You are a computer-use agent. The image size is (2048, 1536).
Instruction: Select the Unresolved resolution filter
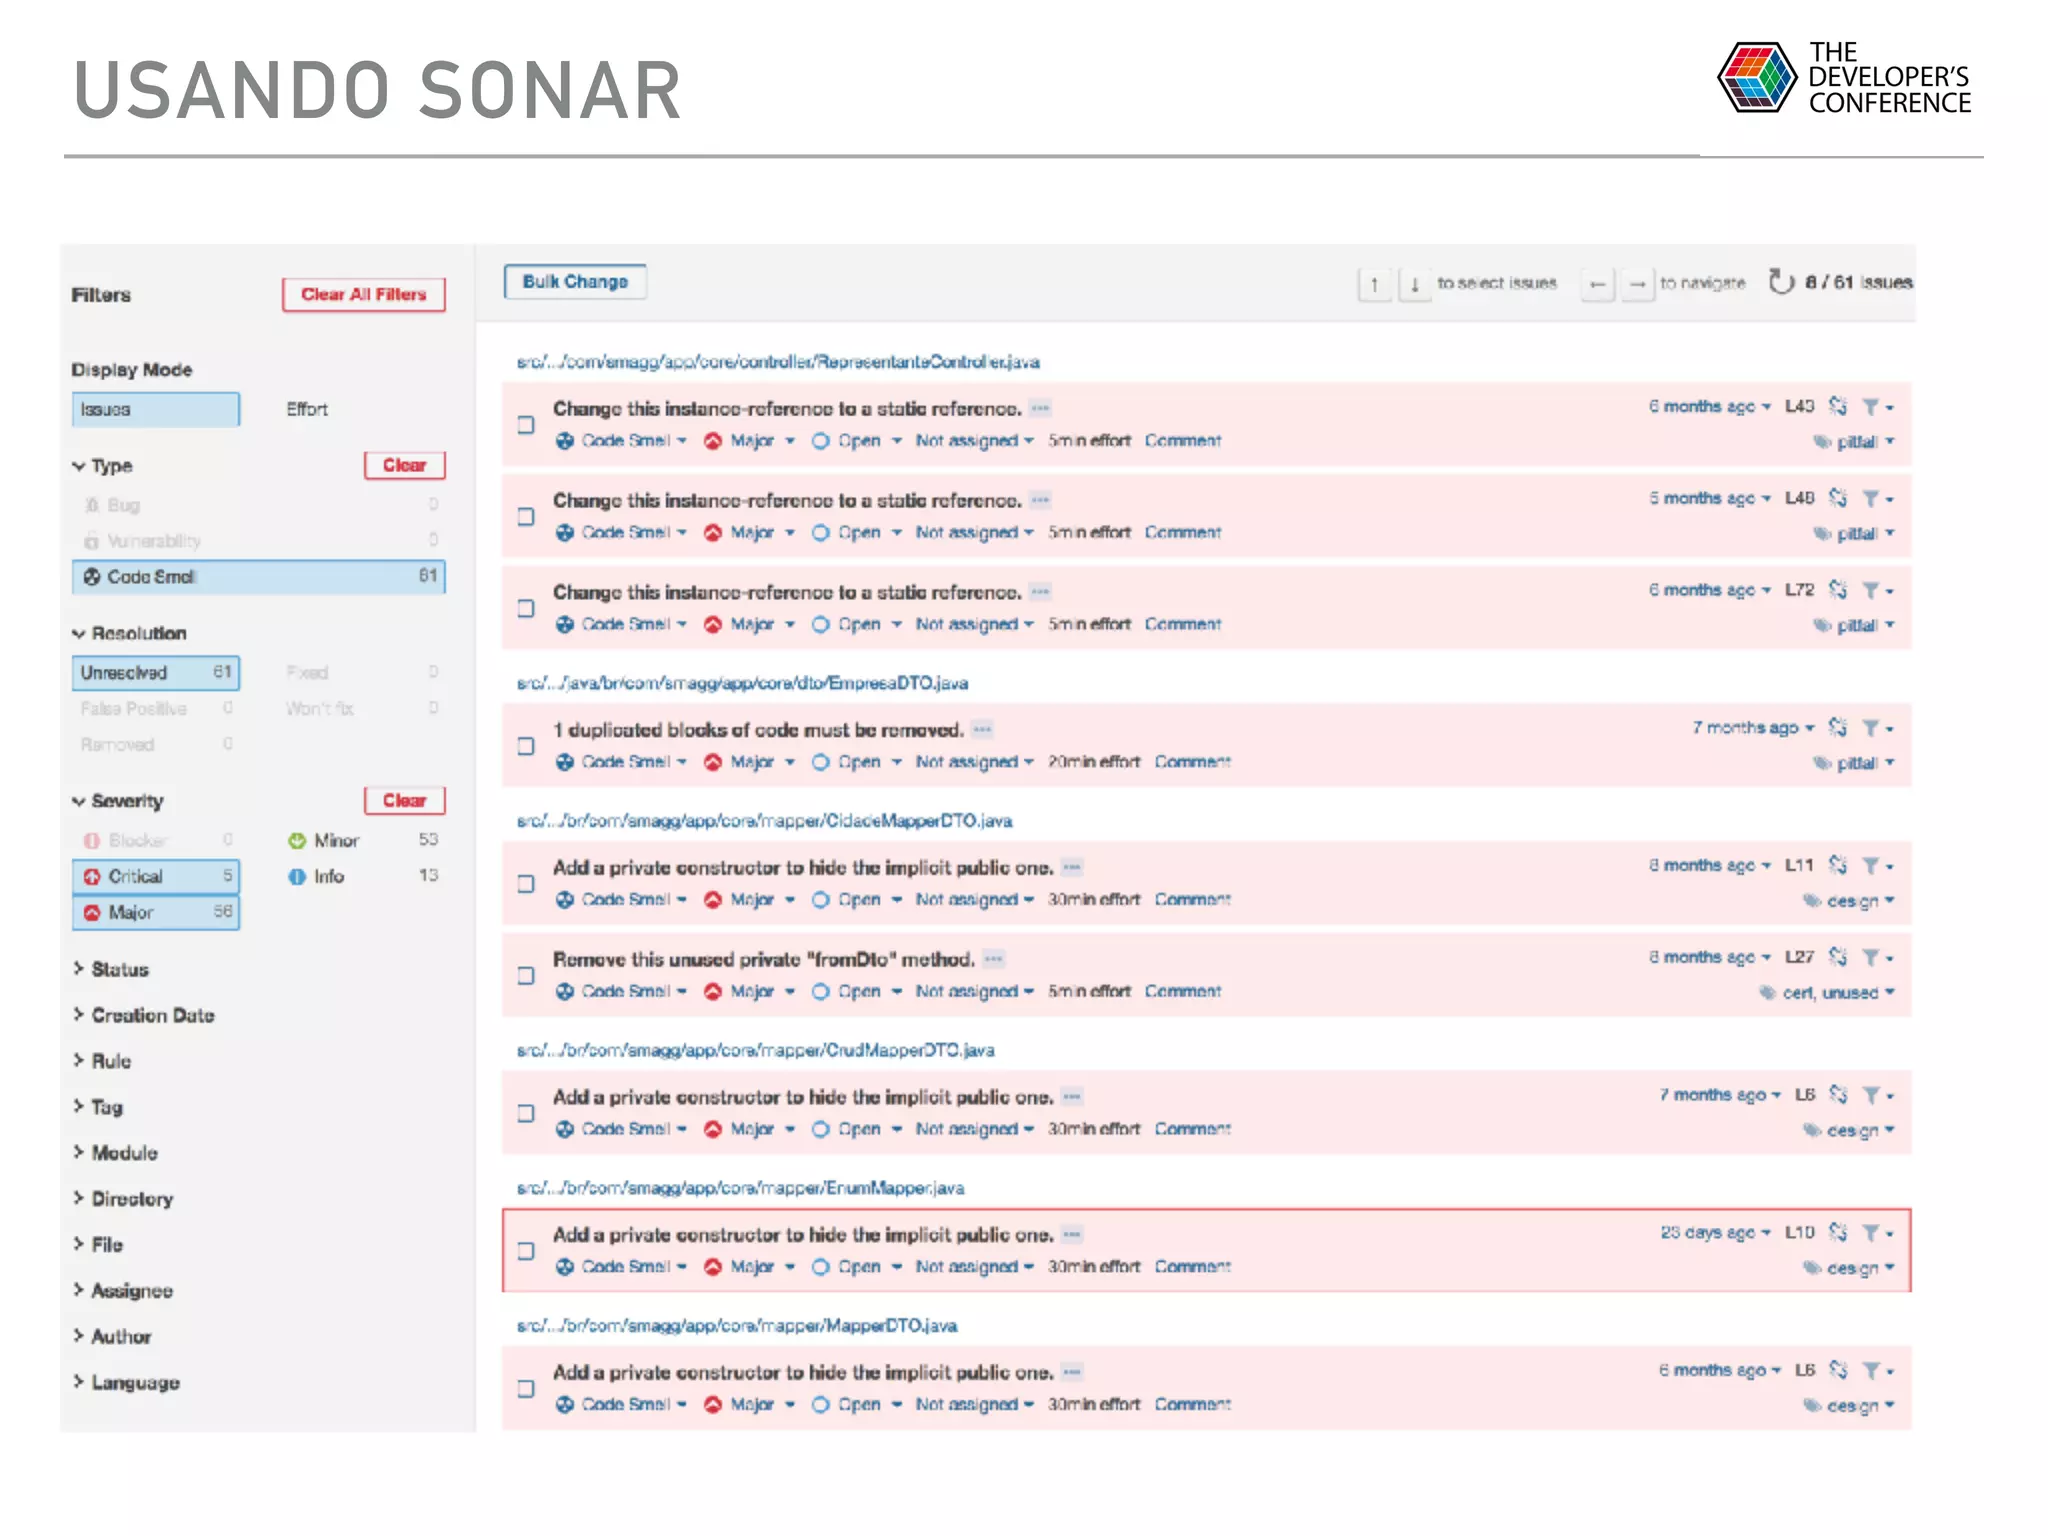click(156, 672)
